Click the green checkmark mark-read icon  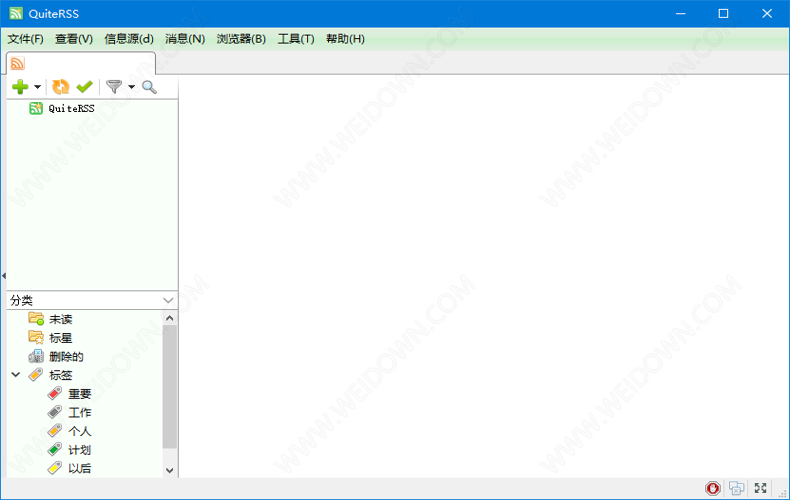click(x=84, y=87)
